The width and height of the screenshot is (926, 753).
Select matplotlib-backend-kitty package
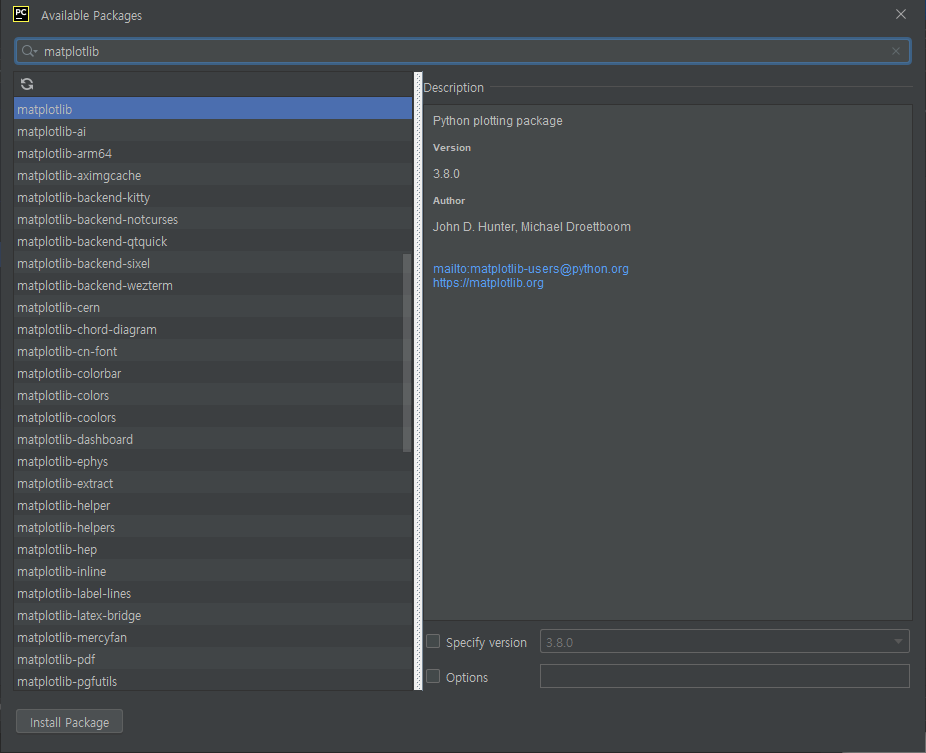[213, 197]
